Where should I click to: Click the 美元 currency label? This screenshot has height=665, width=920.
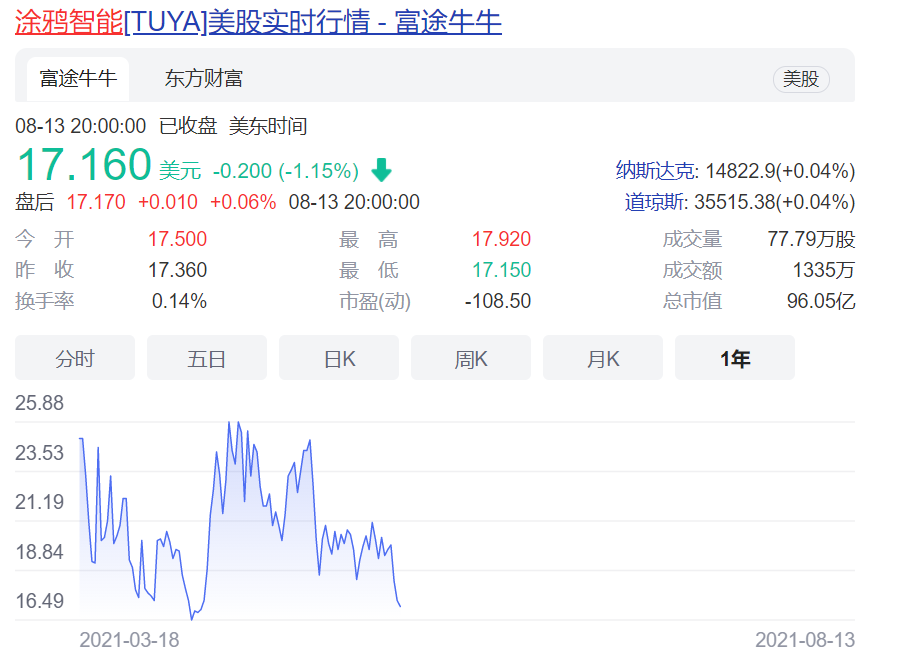click(180, 171)
